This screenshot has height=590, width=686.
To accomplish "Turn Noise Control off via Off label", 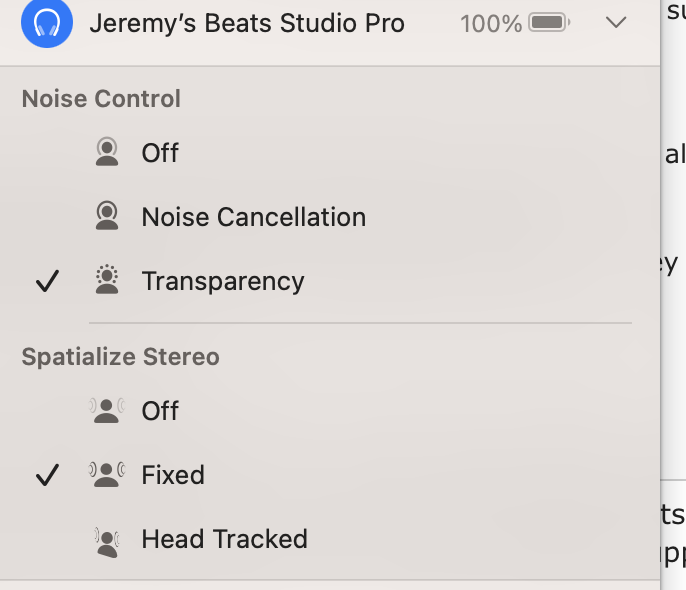I will (160, 153).
